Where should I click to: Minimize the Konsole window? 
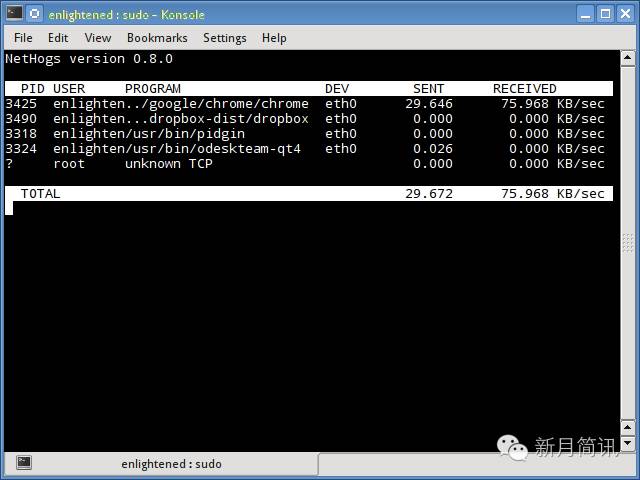click(x=586, y=14)
